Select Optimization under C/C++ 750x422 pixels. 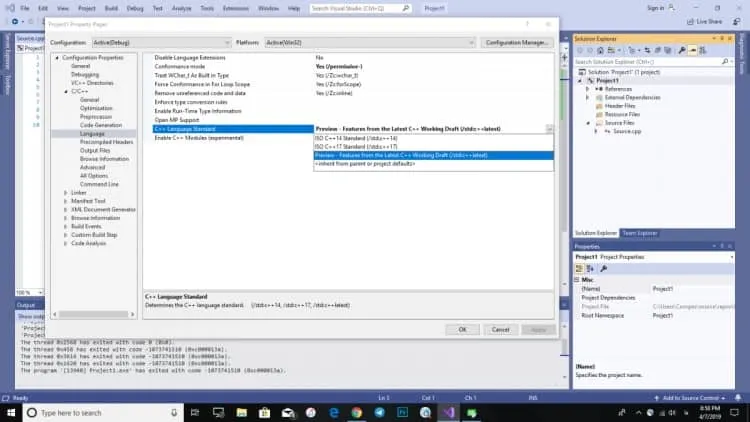[x=96, y=108]
